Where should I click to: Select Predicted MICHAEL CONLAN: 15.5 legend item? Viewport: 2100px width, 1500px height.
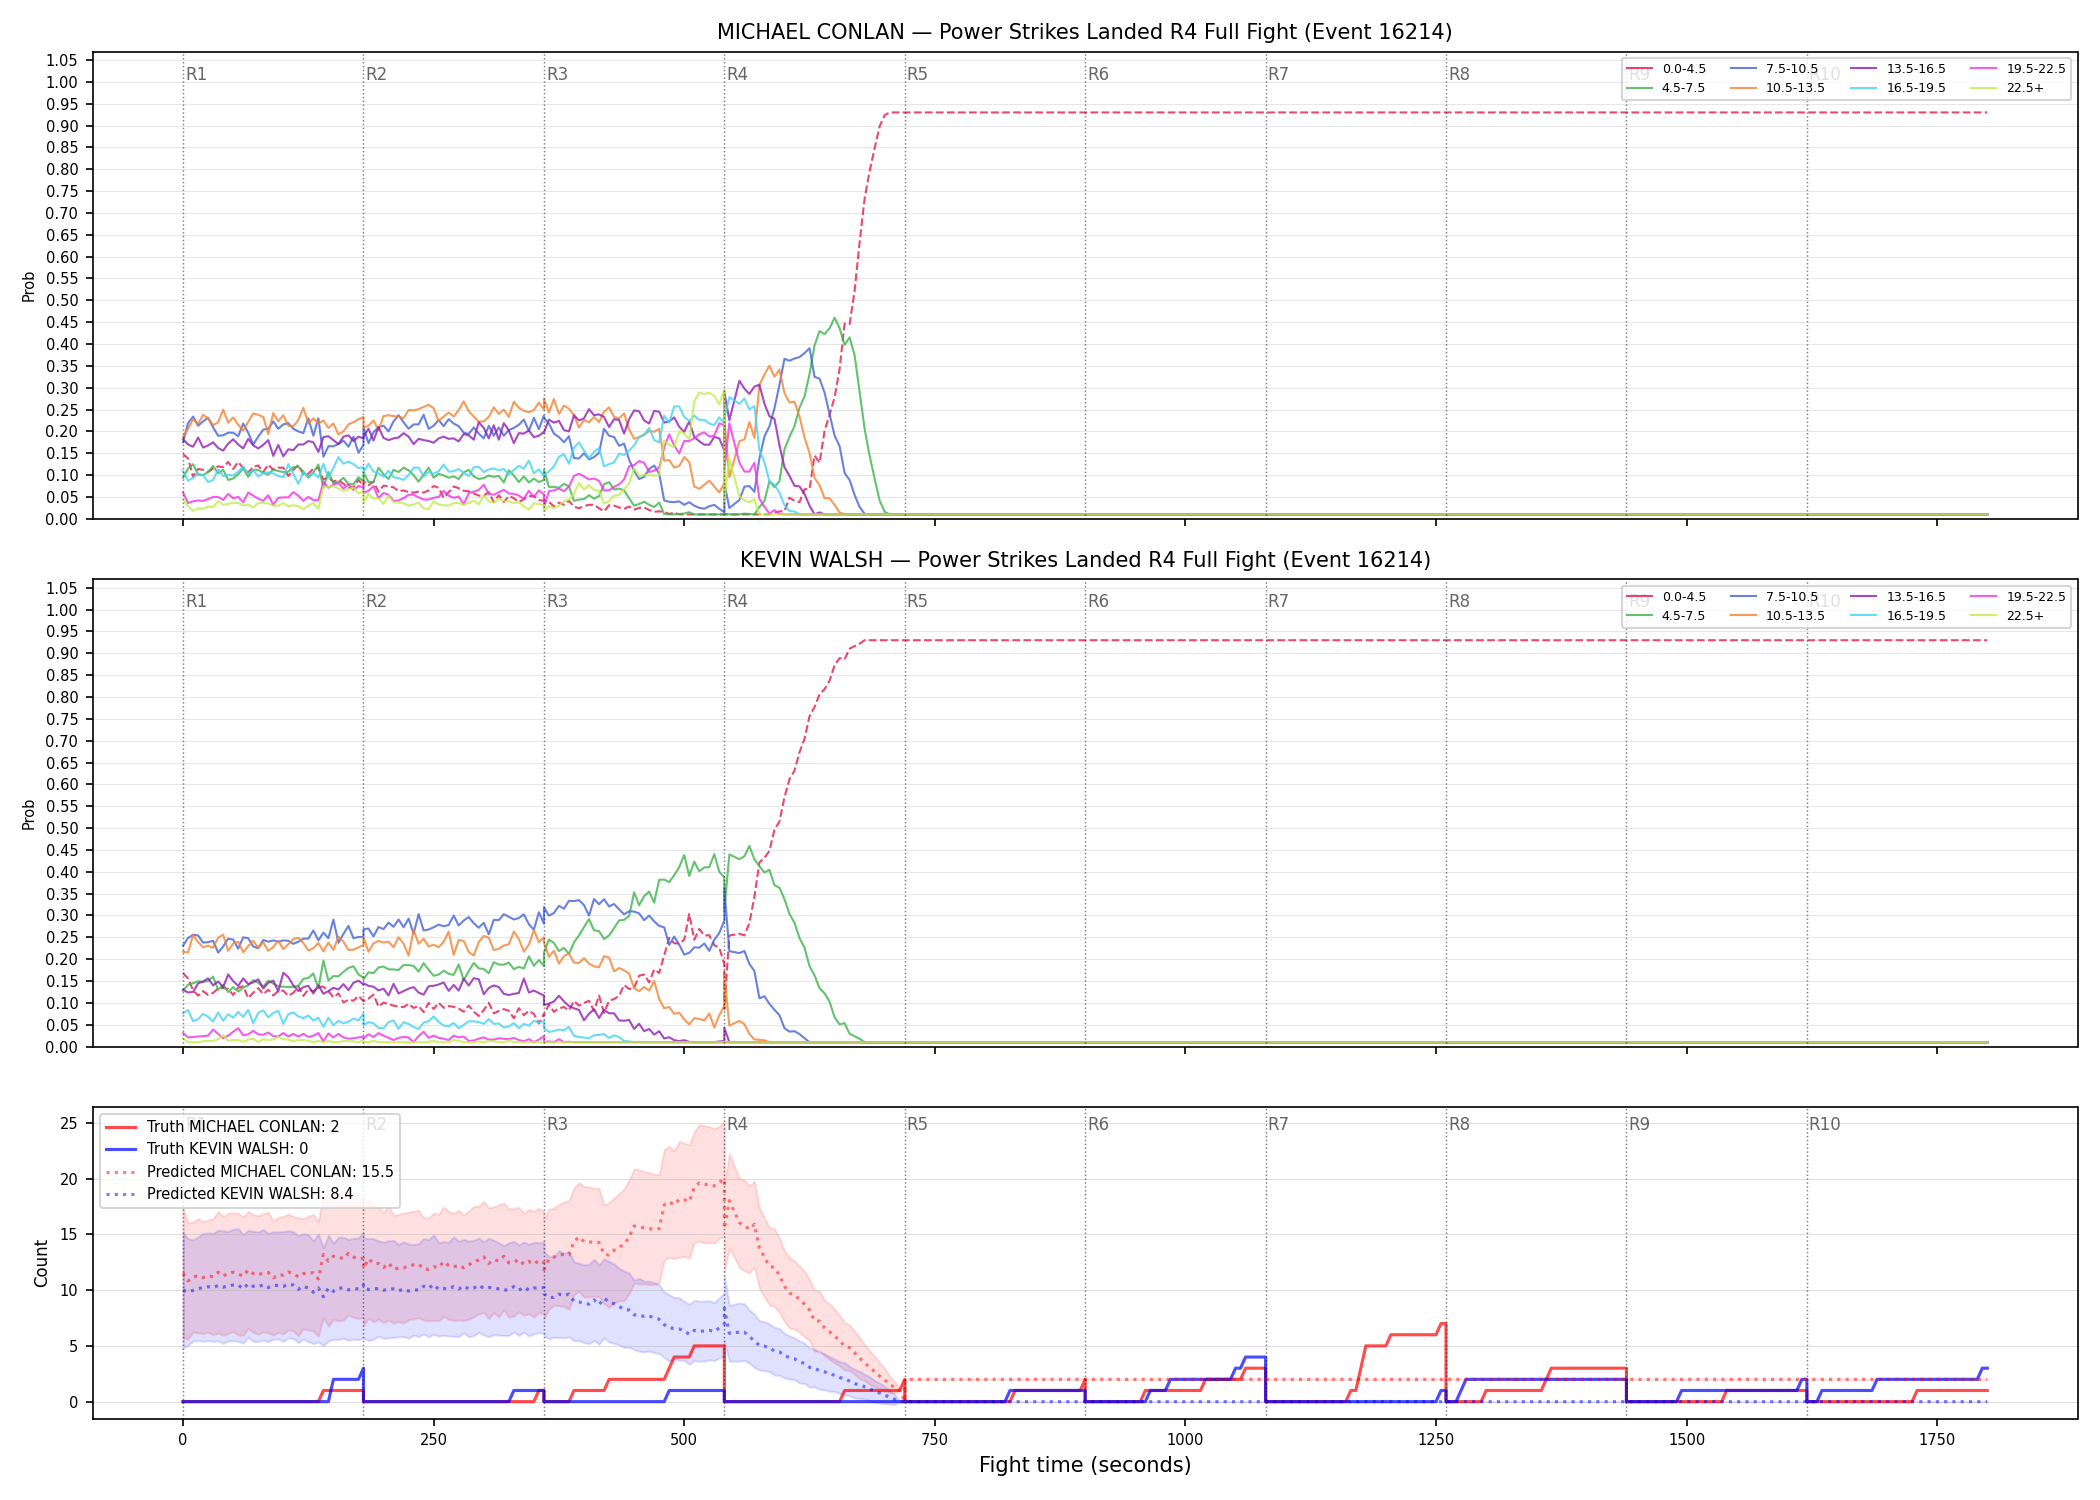point(249,1171)
